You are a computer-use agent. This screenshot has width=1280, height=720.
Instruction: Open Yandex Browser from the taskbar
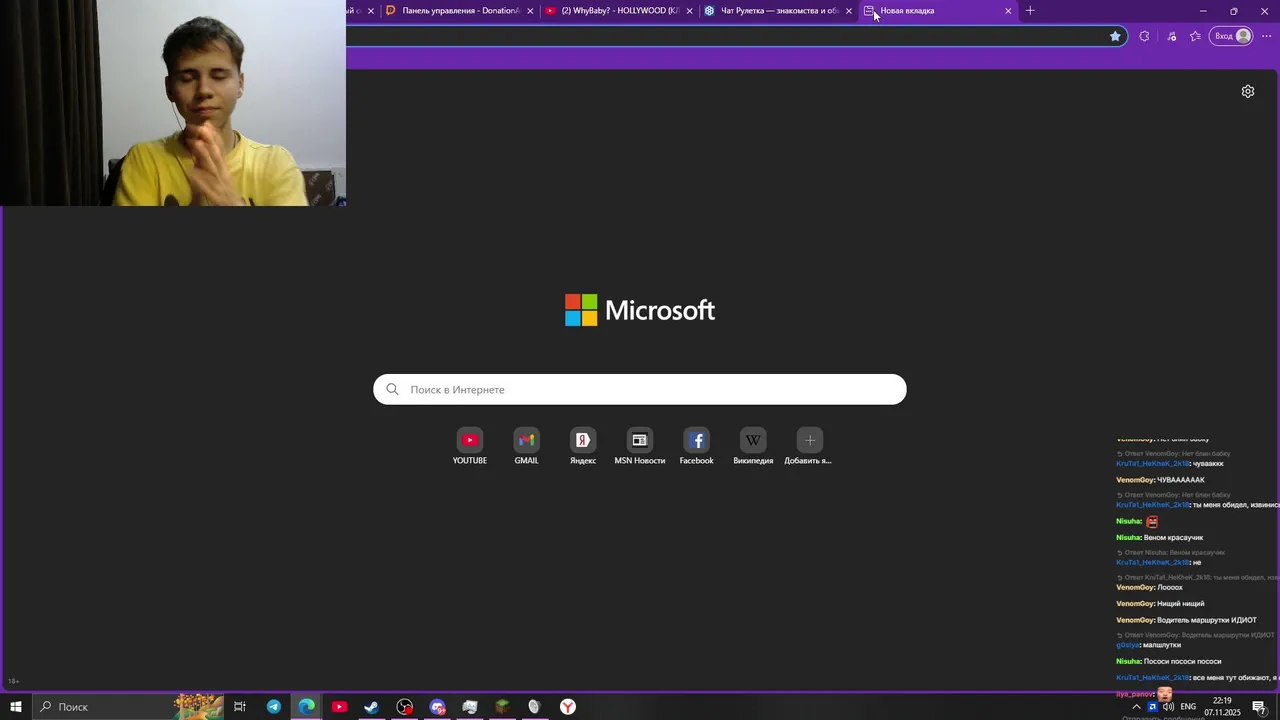click(x=567, y=707)
